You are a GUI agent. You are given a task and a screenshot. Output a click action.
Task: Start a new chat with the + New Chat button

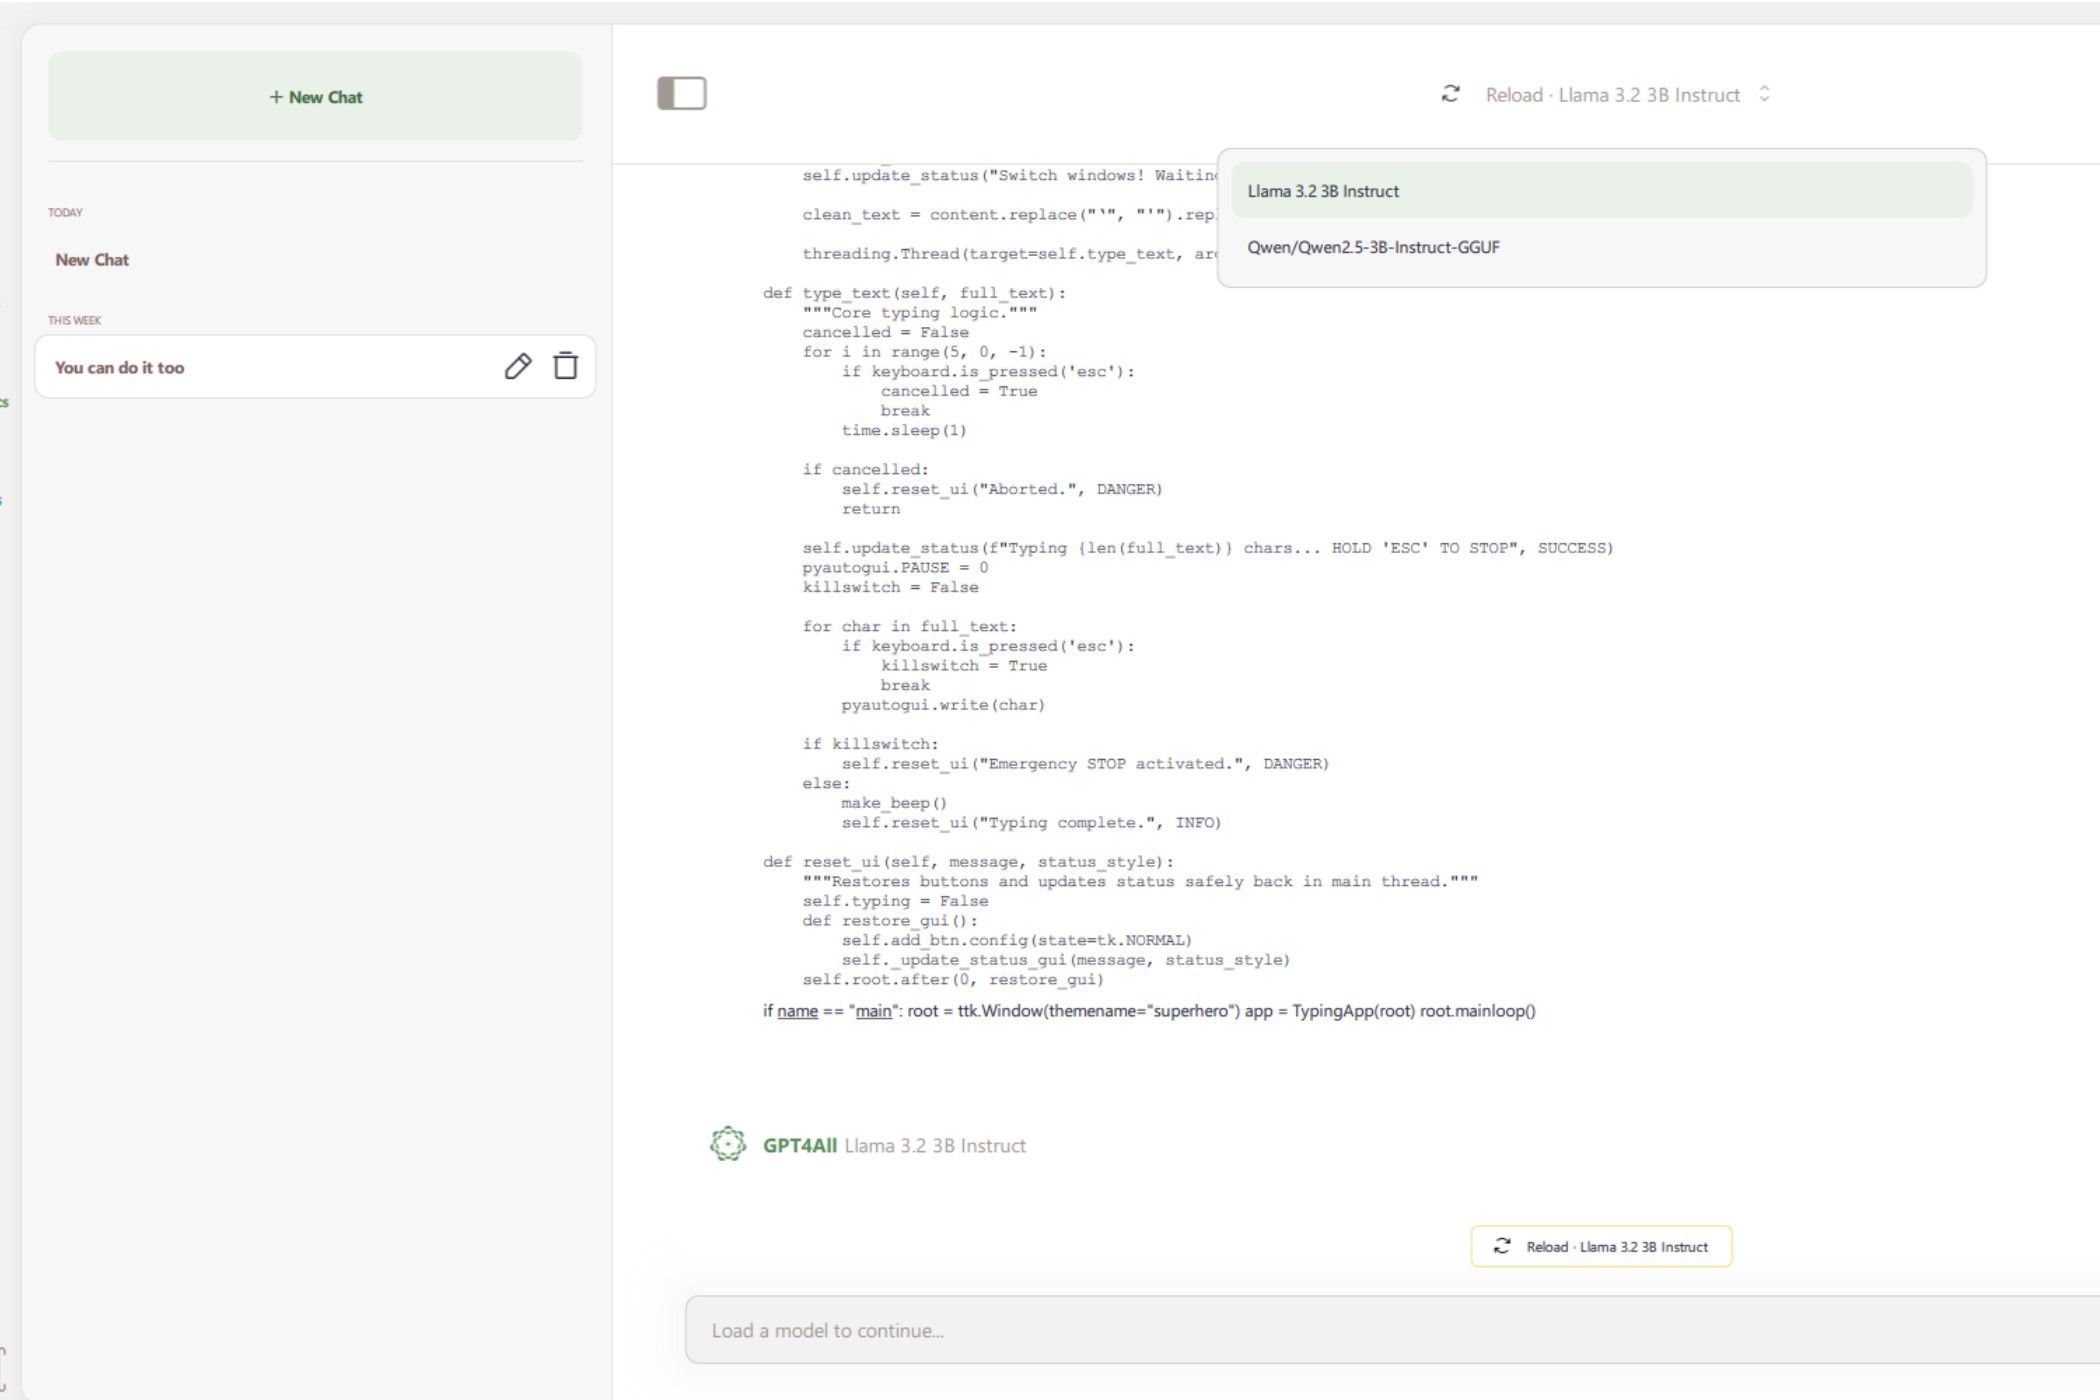tap(315, 97)
